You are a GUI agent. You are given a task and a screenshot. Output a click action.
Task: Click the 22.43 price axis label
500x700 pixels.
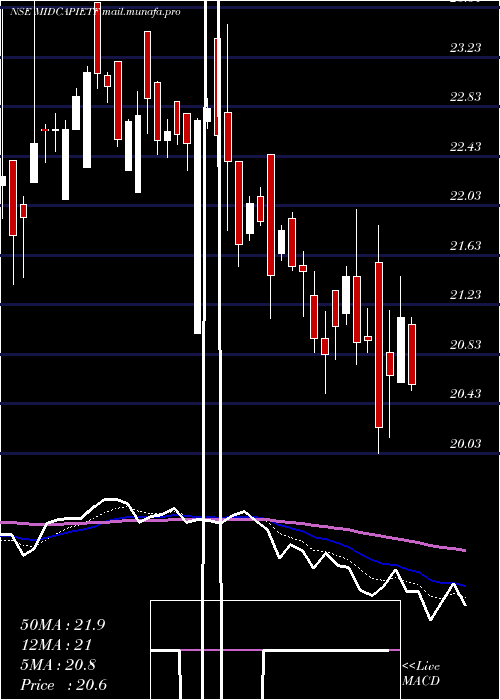tap(466, 146)
